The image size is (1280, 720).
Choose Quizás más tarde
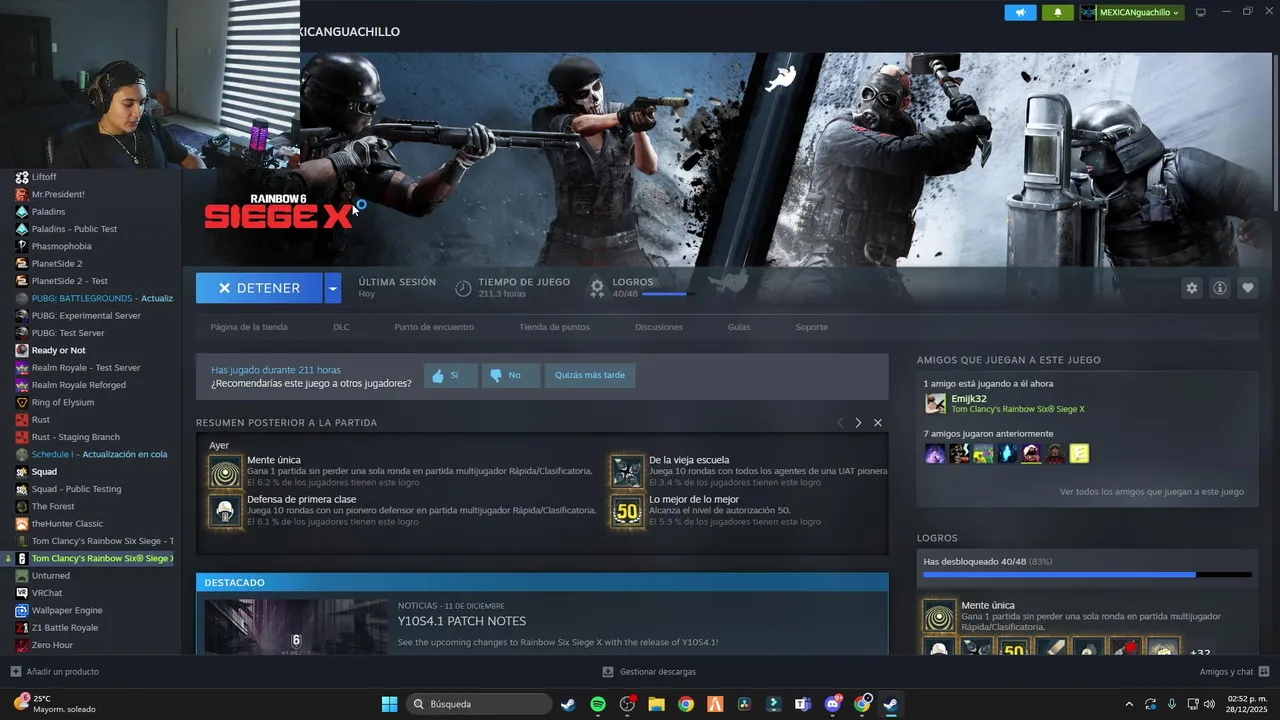590,375
